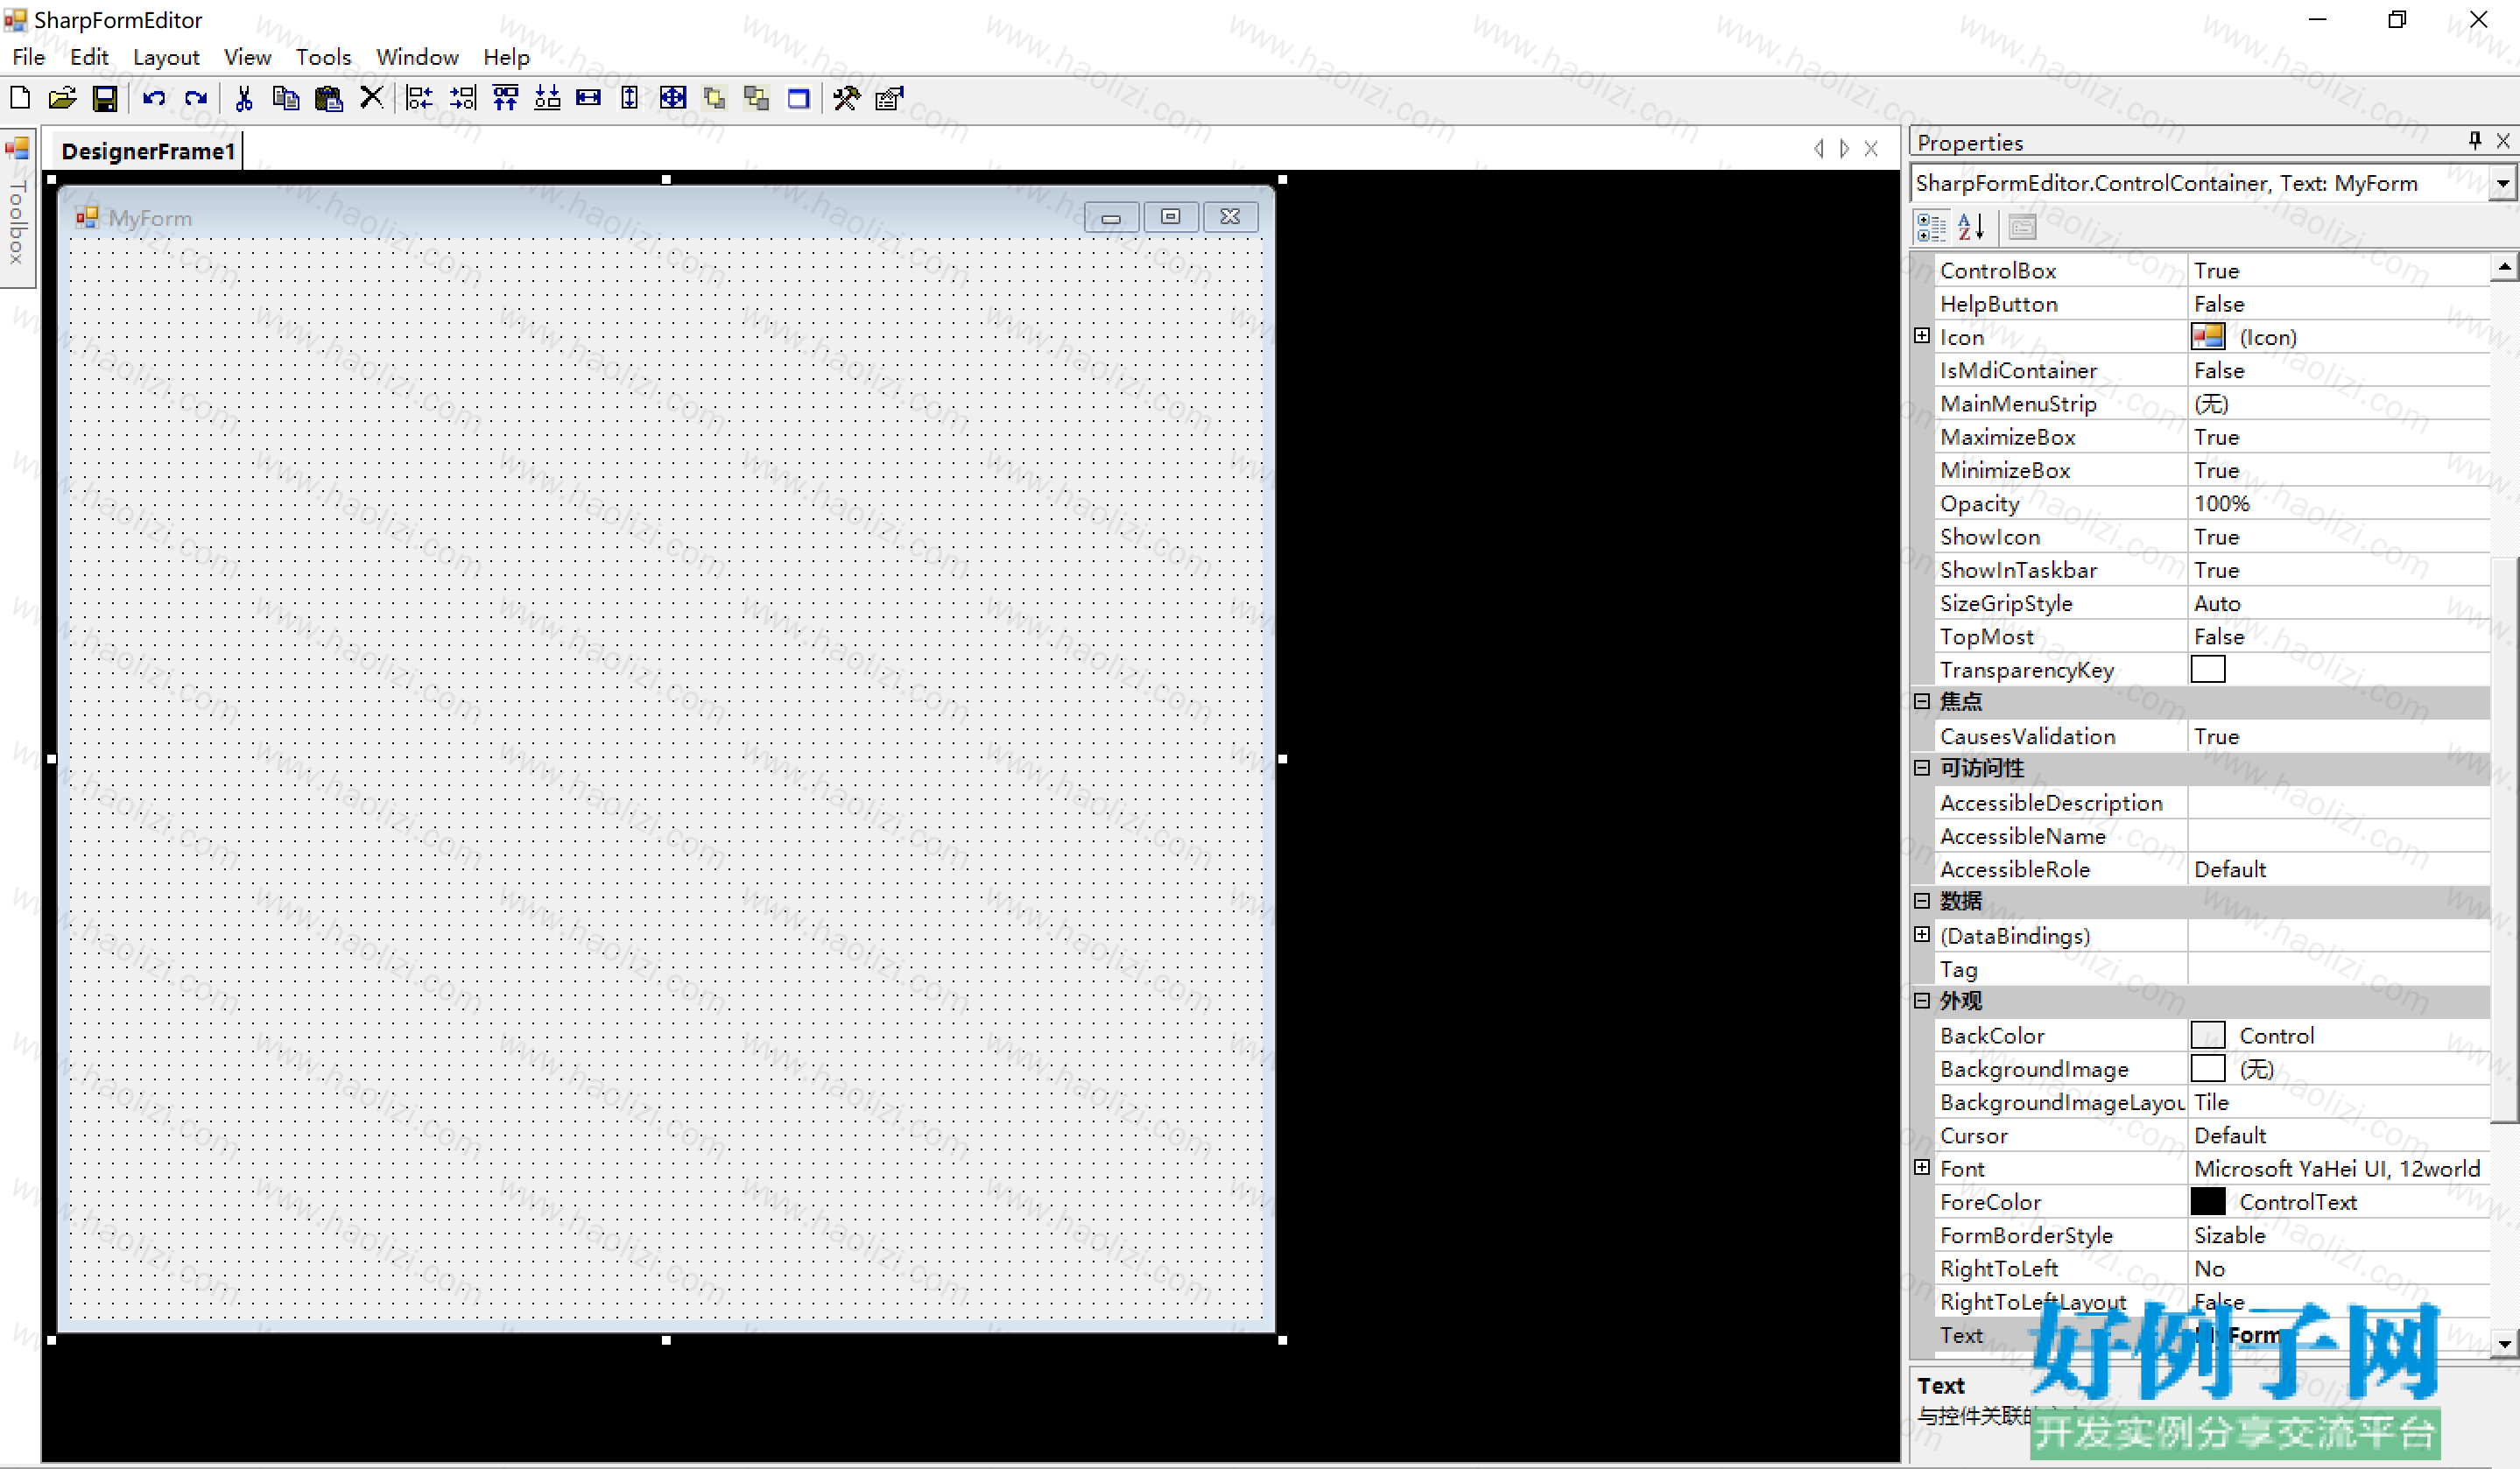2520x1469 pixels.
Task: Click the BackgroundImage preview swatch
Action: pyautogui.click(x=2208, y=1068)
